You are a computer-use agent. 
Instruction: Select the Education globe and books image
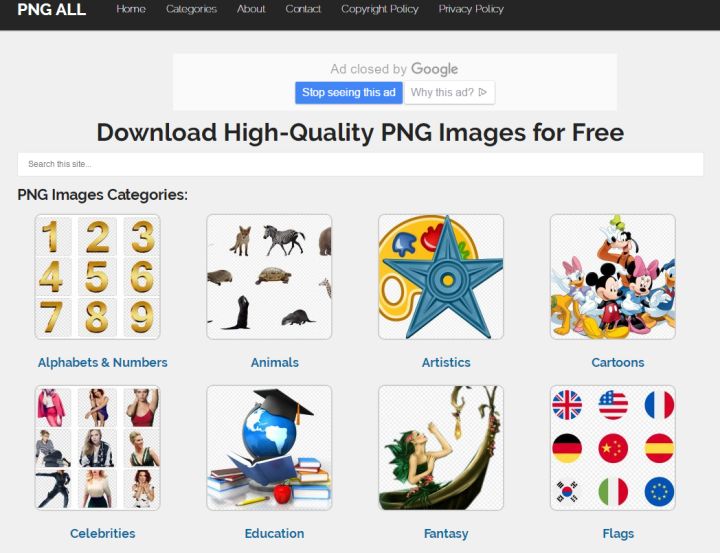(269, 448)
